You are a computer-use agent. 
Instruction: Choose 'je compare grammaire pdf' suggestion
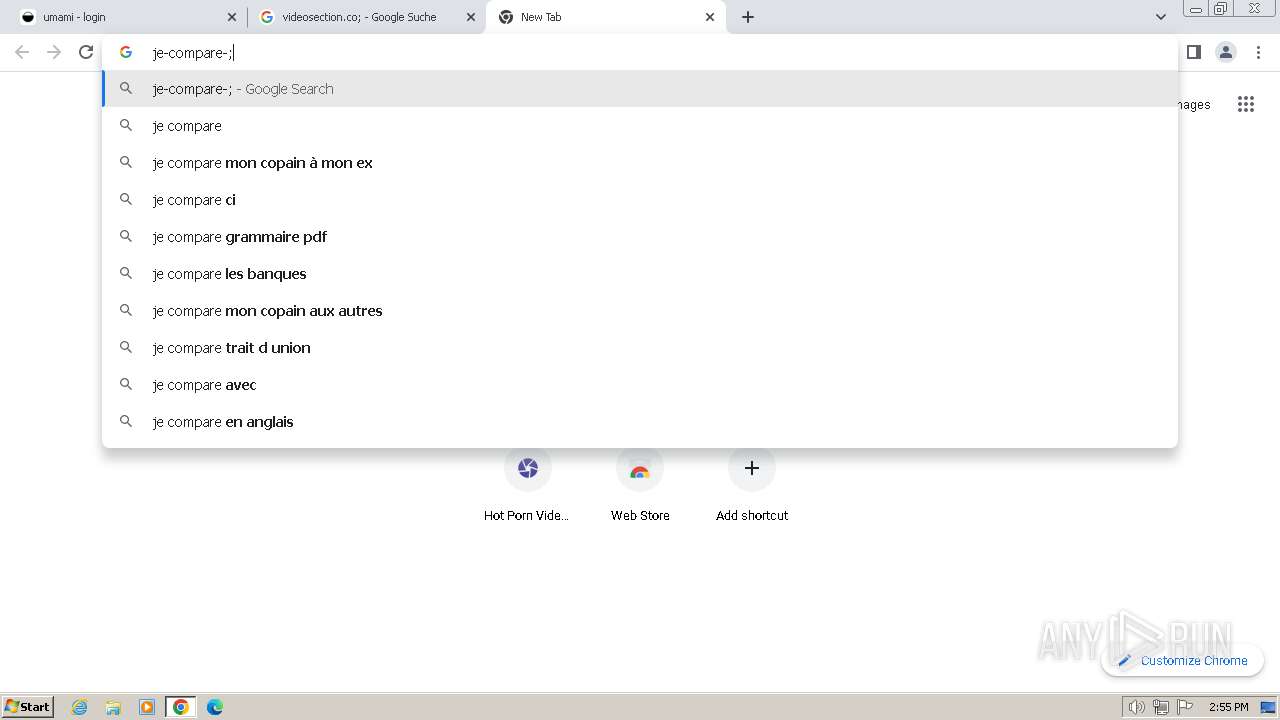[x=640, y=237]
